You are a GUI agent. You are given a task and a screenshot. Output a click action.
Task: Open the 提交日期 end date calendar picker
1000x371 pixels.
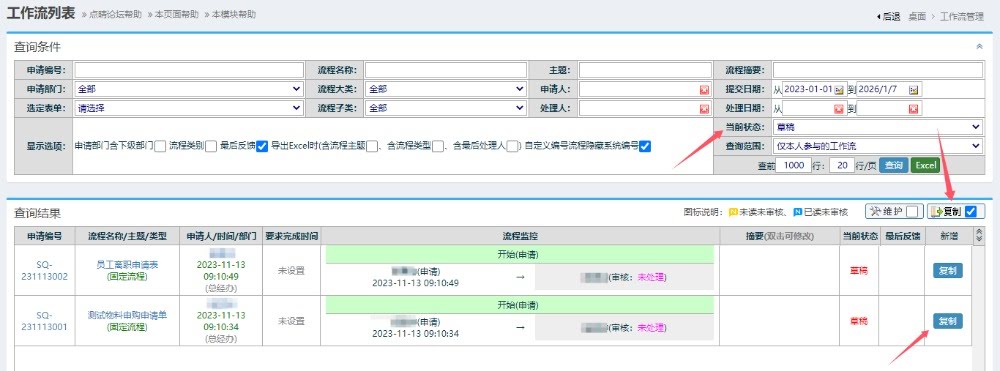[x=914, y=89]
